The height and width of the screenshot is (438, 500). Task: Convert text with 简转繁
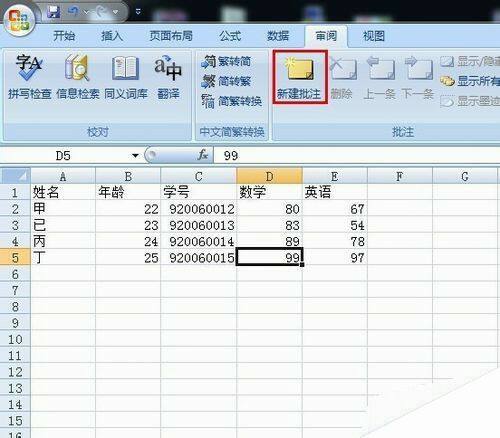coord(227,81)
